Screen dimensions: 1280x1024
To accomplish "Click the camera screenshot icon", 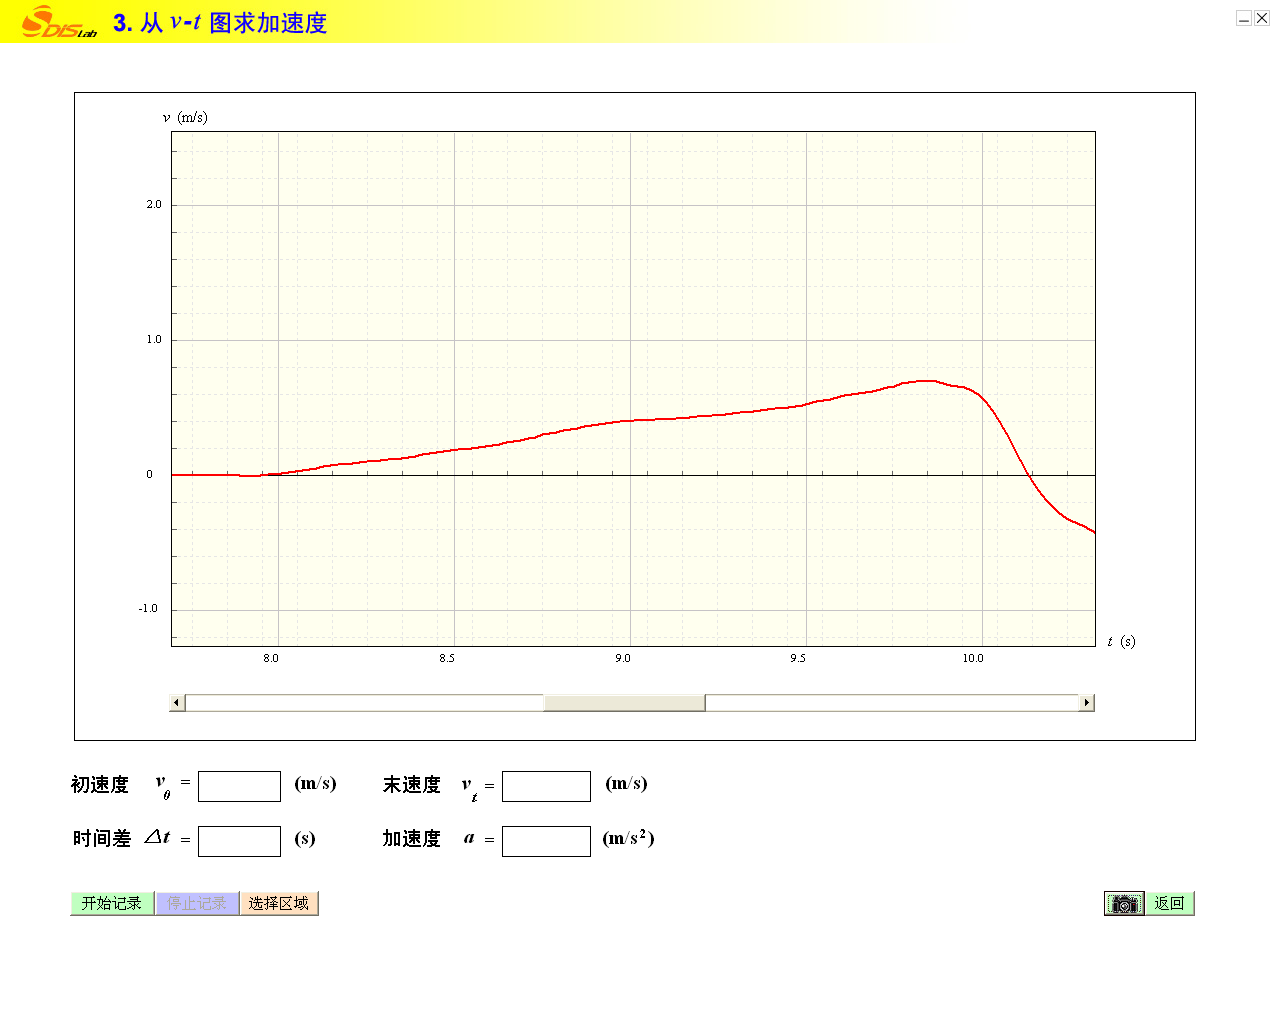I will [1124, 904].
